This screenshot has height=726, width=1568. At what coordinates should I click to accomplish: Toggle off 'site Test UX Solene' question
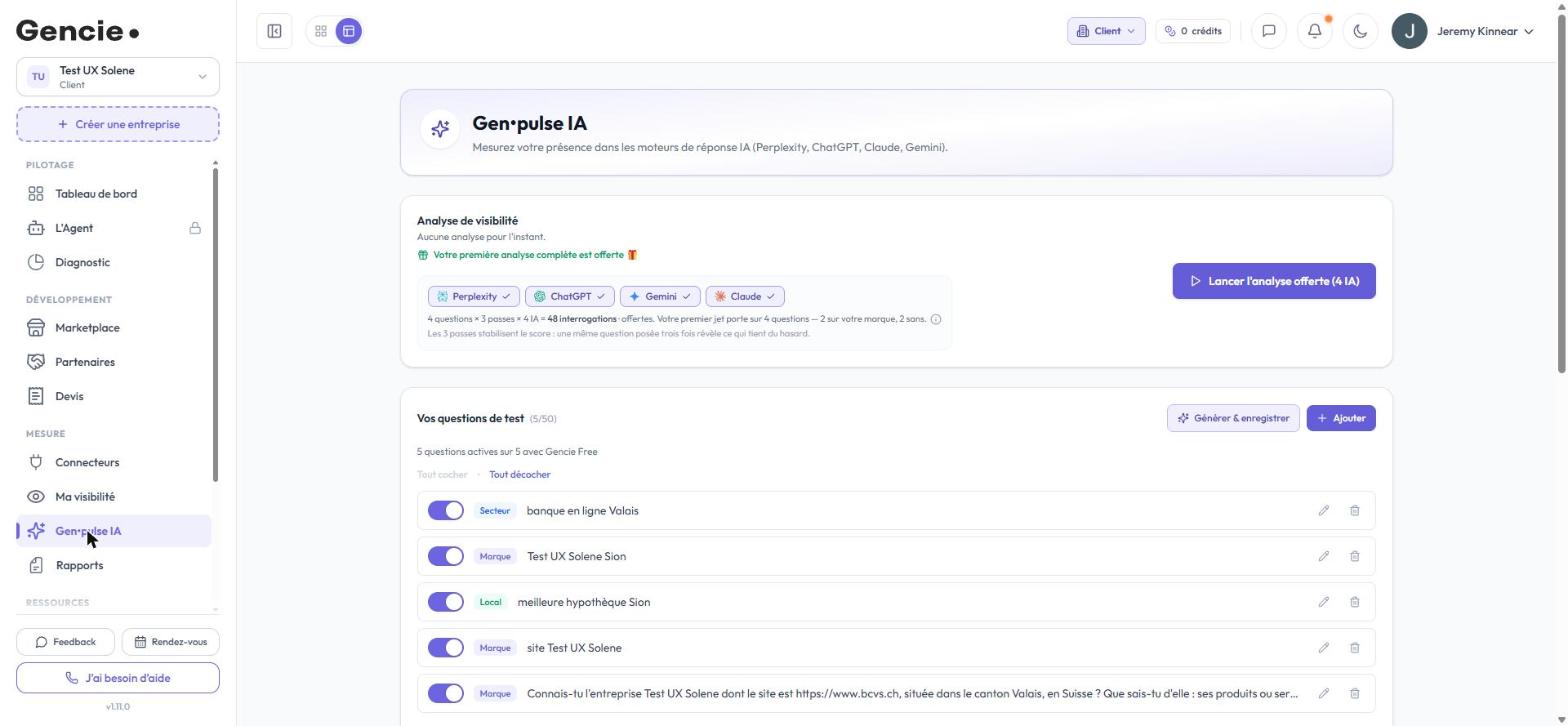tap(446, 648)
